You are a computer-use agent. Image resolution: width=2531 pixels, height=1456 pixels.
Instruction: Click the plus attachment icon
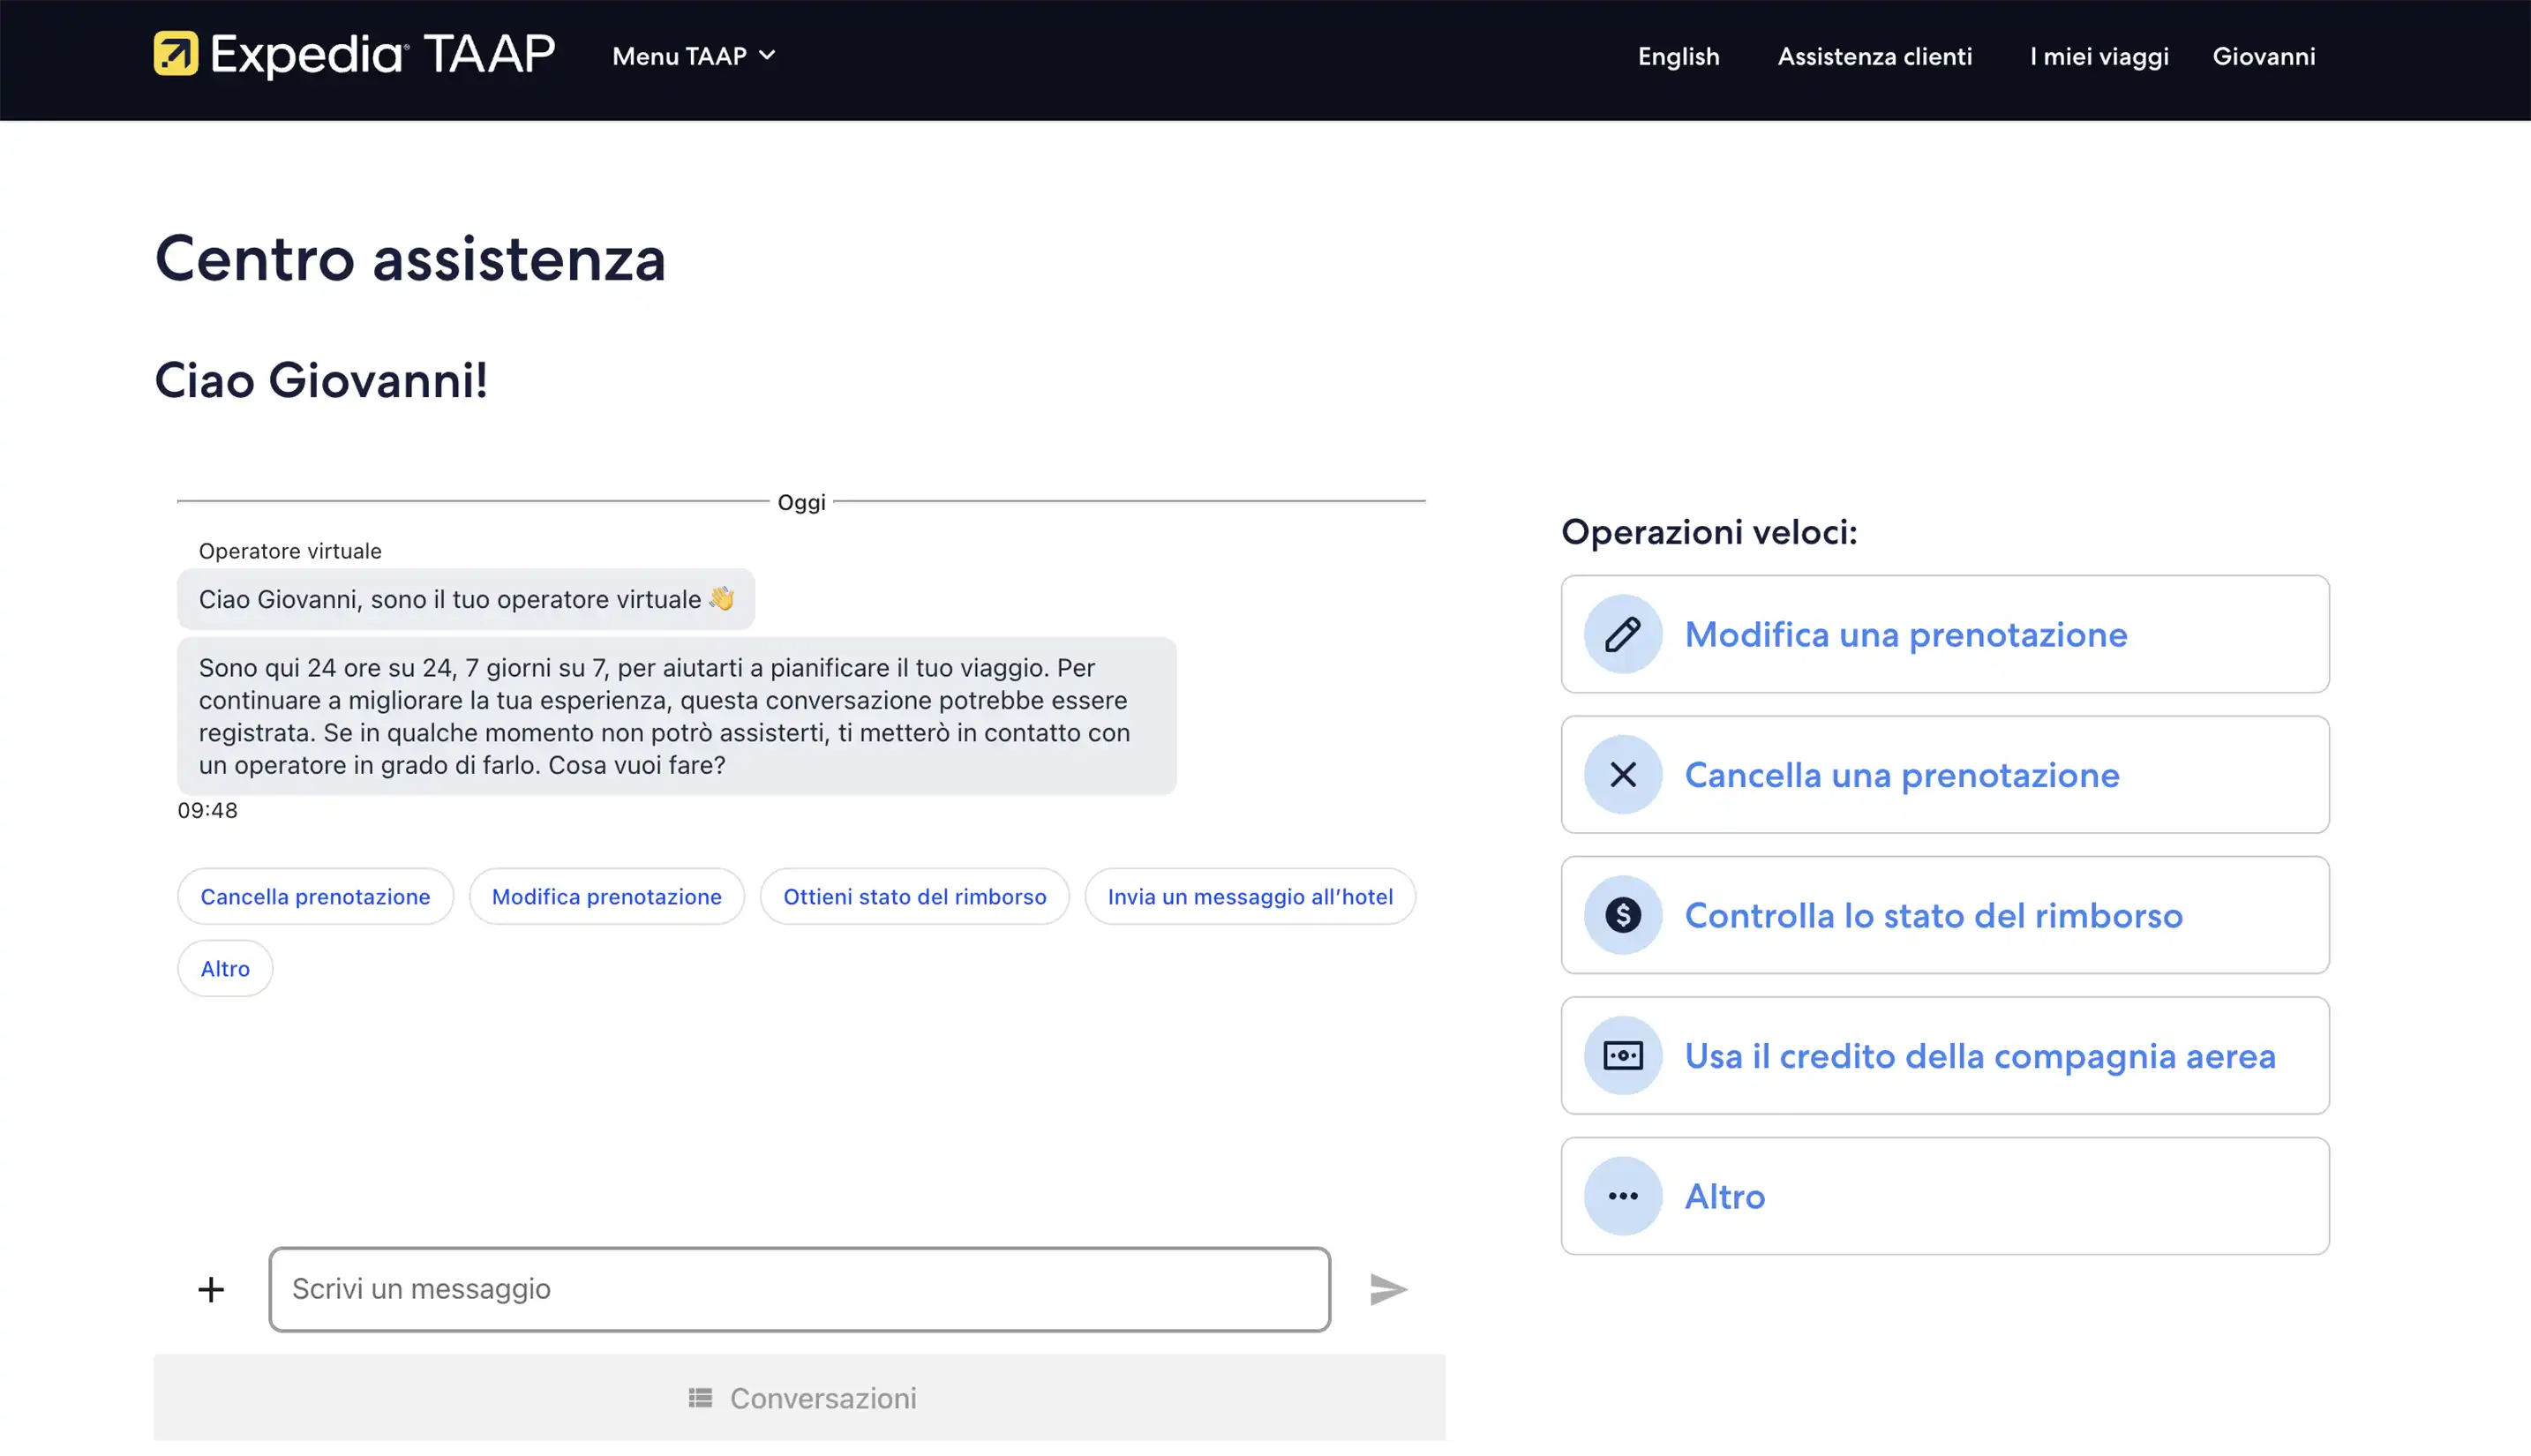pyautogui.click(x=211, y=1289)
